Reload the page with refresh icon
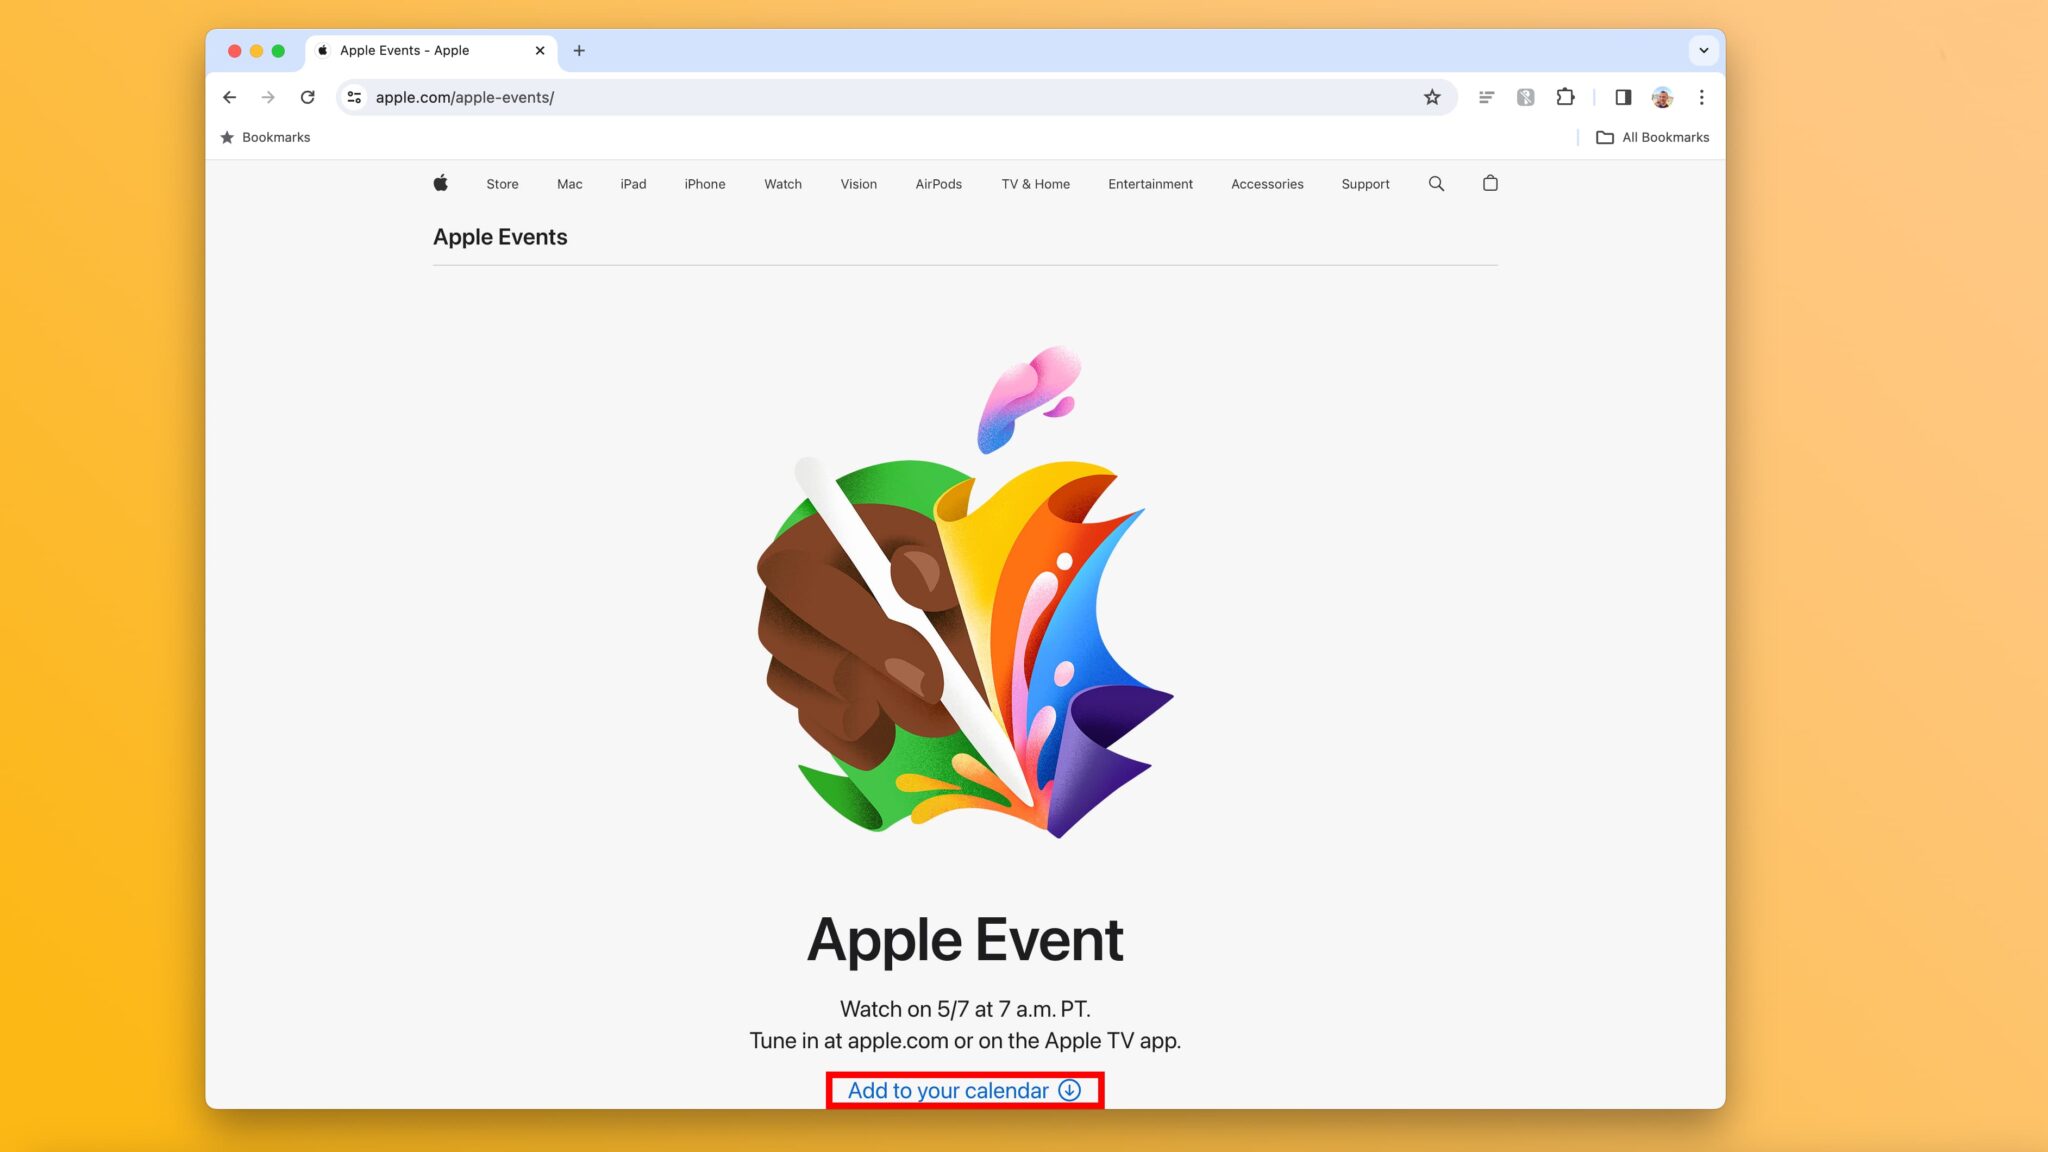Viewport: 2048px width, 1152px height. pyautogui.click(x=308, y=97)
